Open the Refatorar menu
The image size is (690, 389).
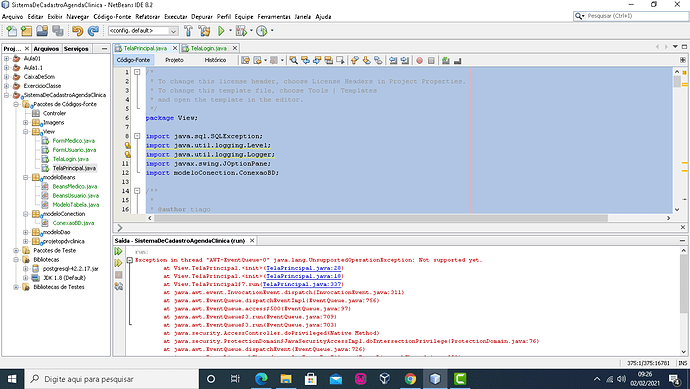[147, 17]
